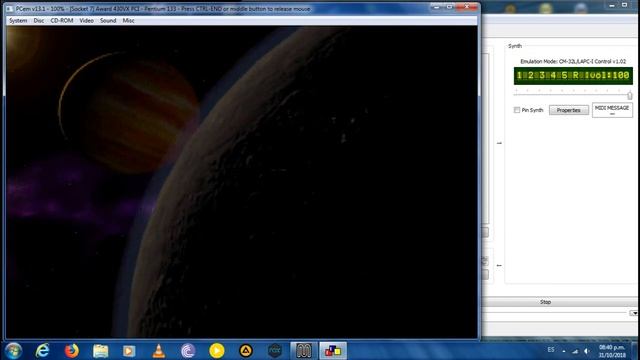Open the Video menu in PCem
Screen dimensions: 640x360
(x=87, y=20)
